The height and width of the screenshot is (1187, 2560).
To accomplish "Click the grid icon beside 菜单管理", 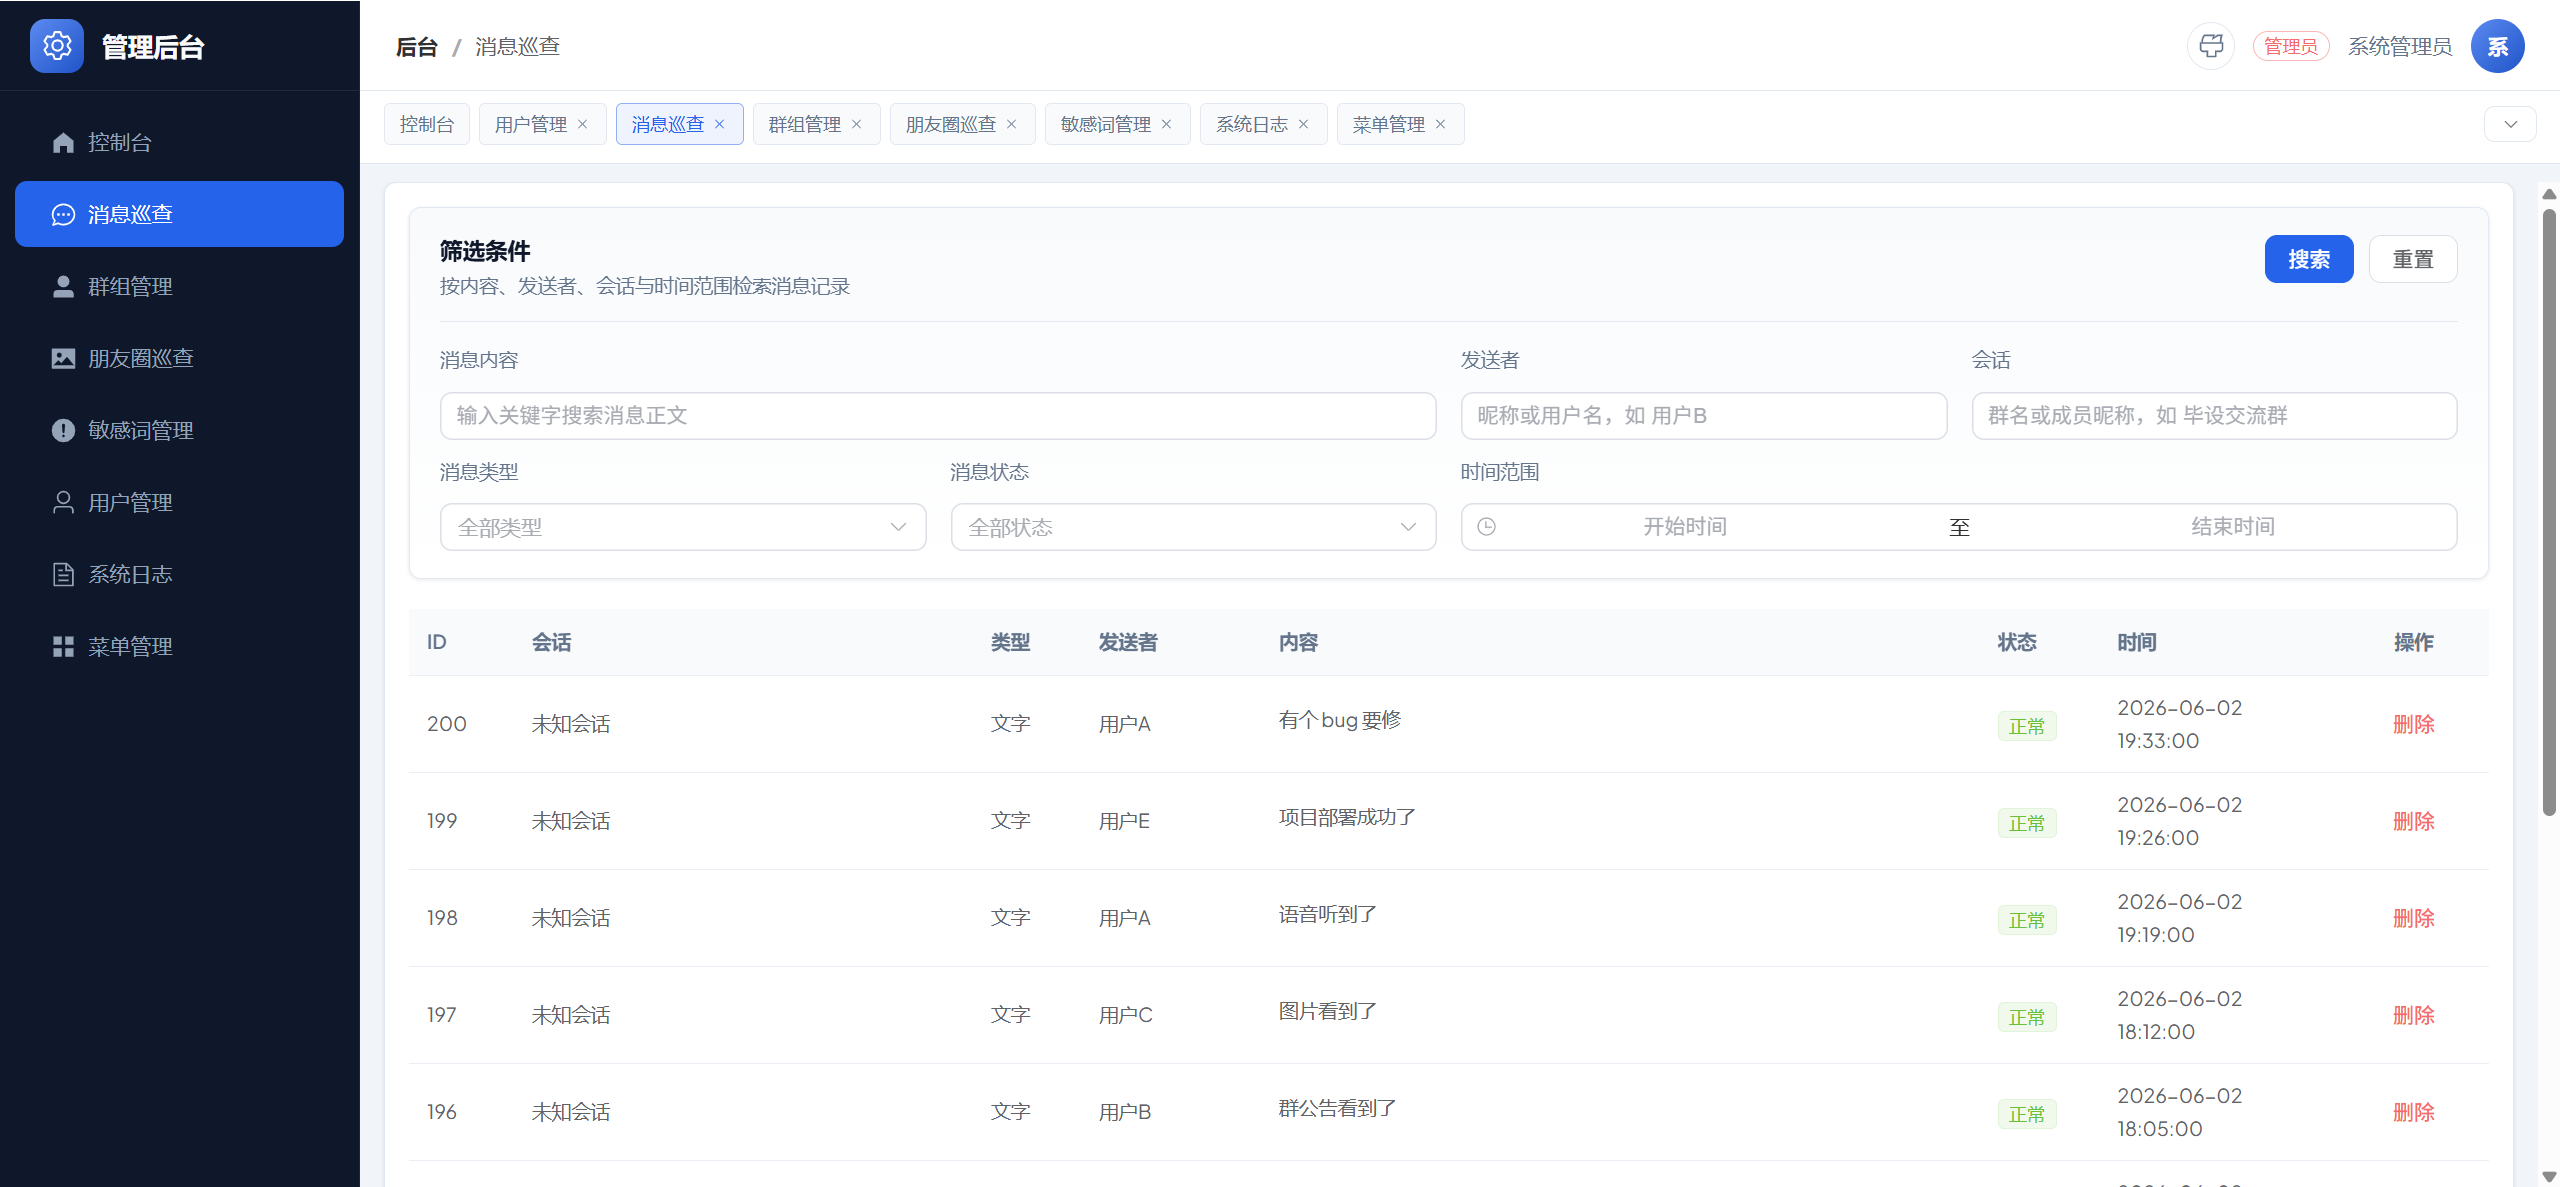I will (x=63, y=646).
